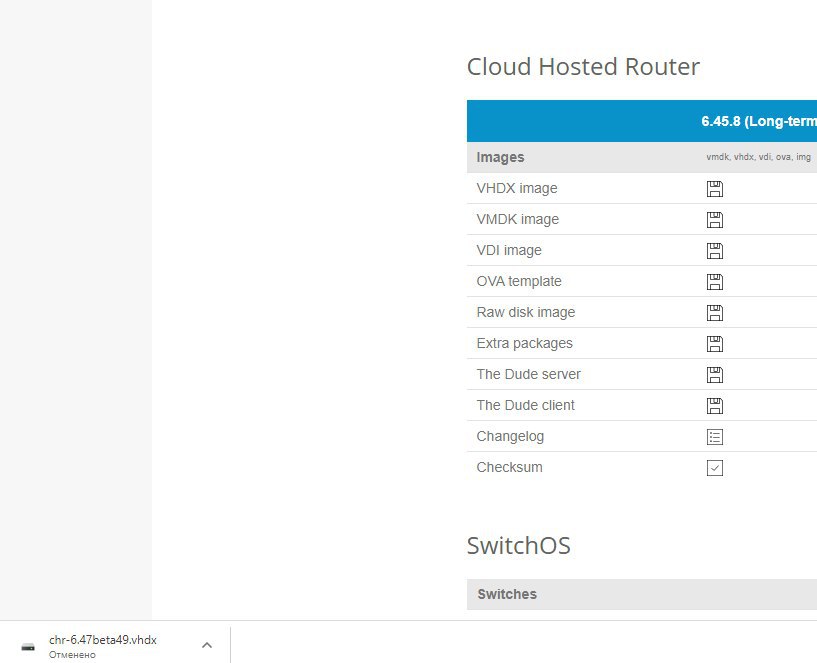Image resolution: width=817 pixels, height=663 pixels.
Task: Download Extra packages via its floppy icon
Action: (714, 344)
